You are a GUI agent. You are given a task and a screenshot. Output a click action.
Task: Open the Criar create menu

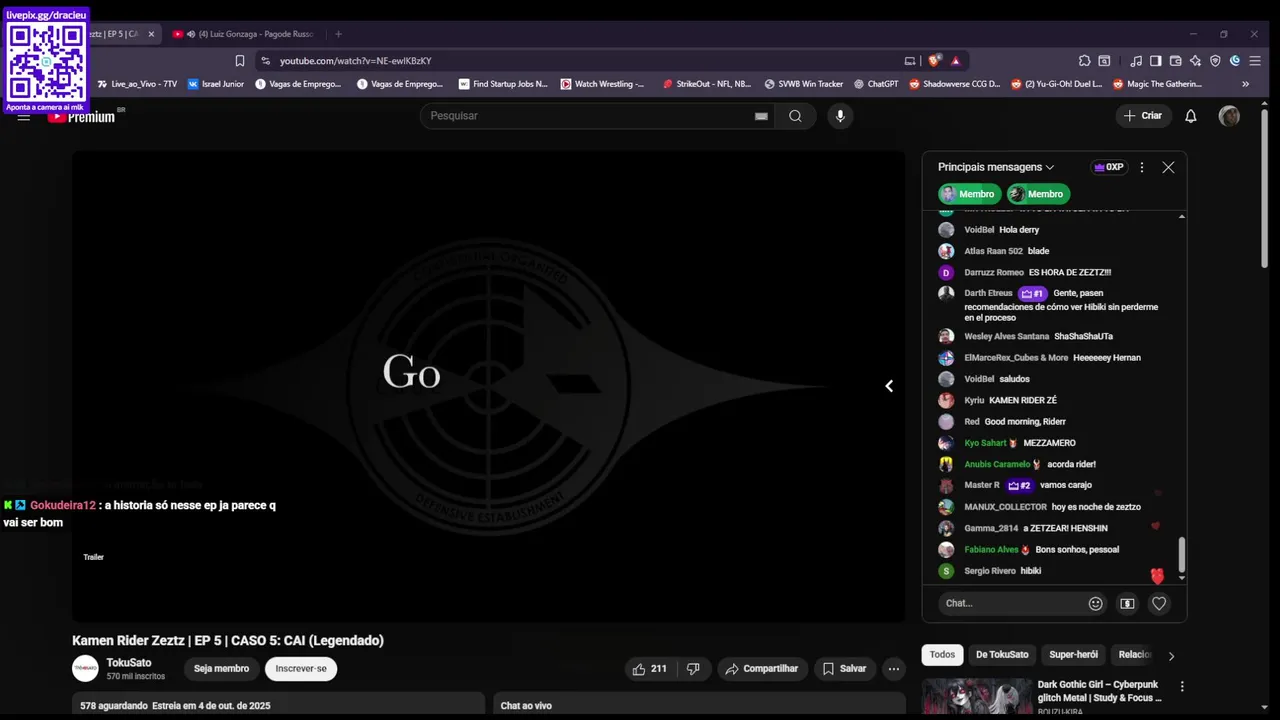pos(1143,116)
